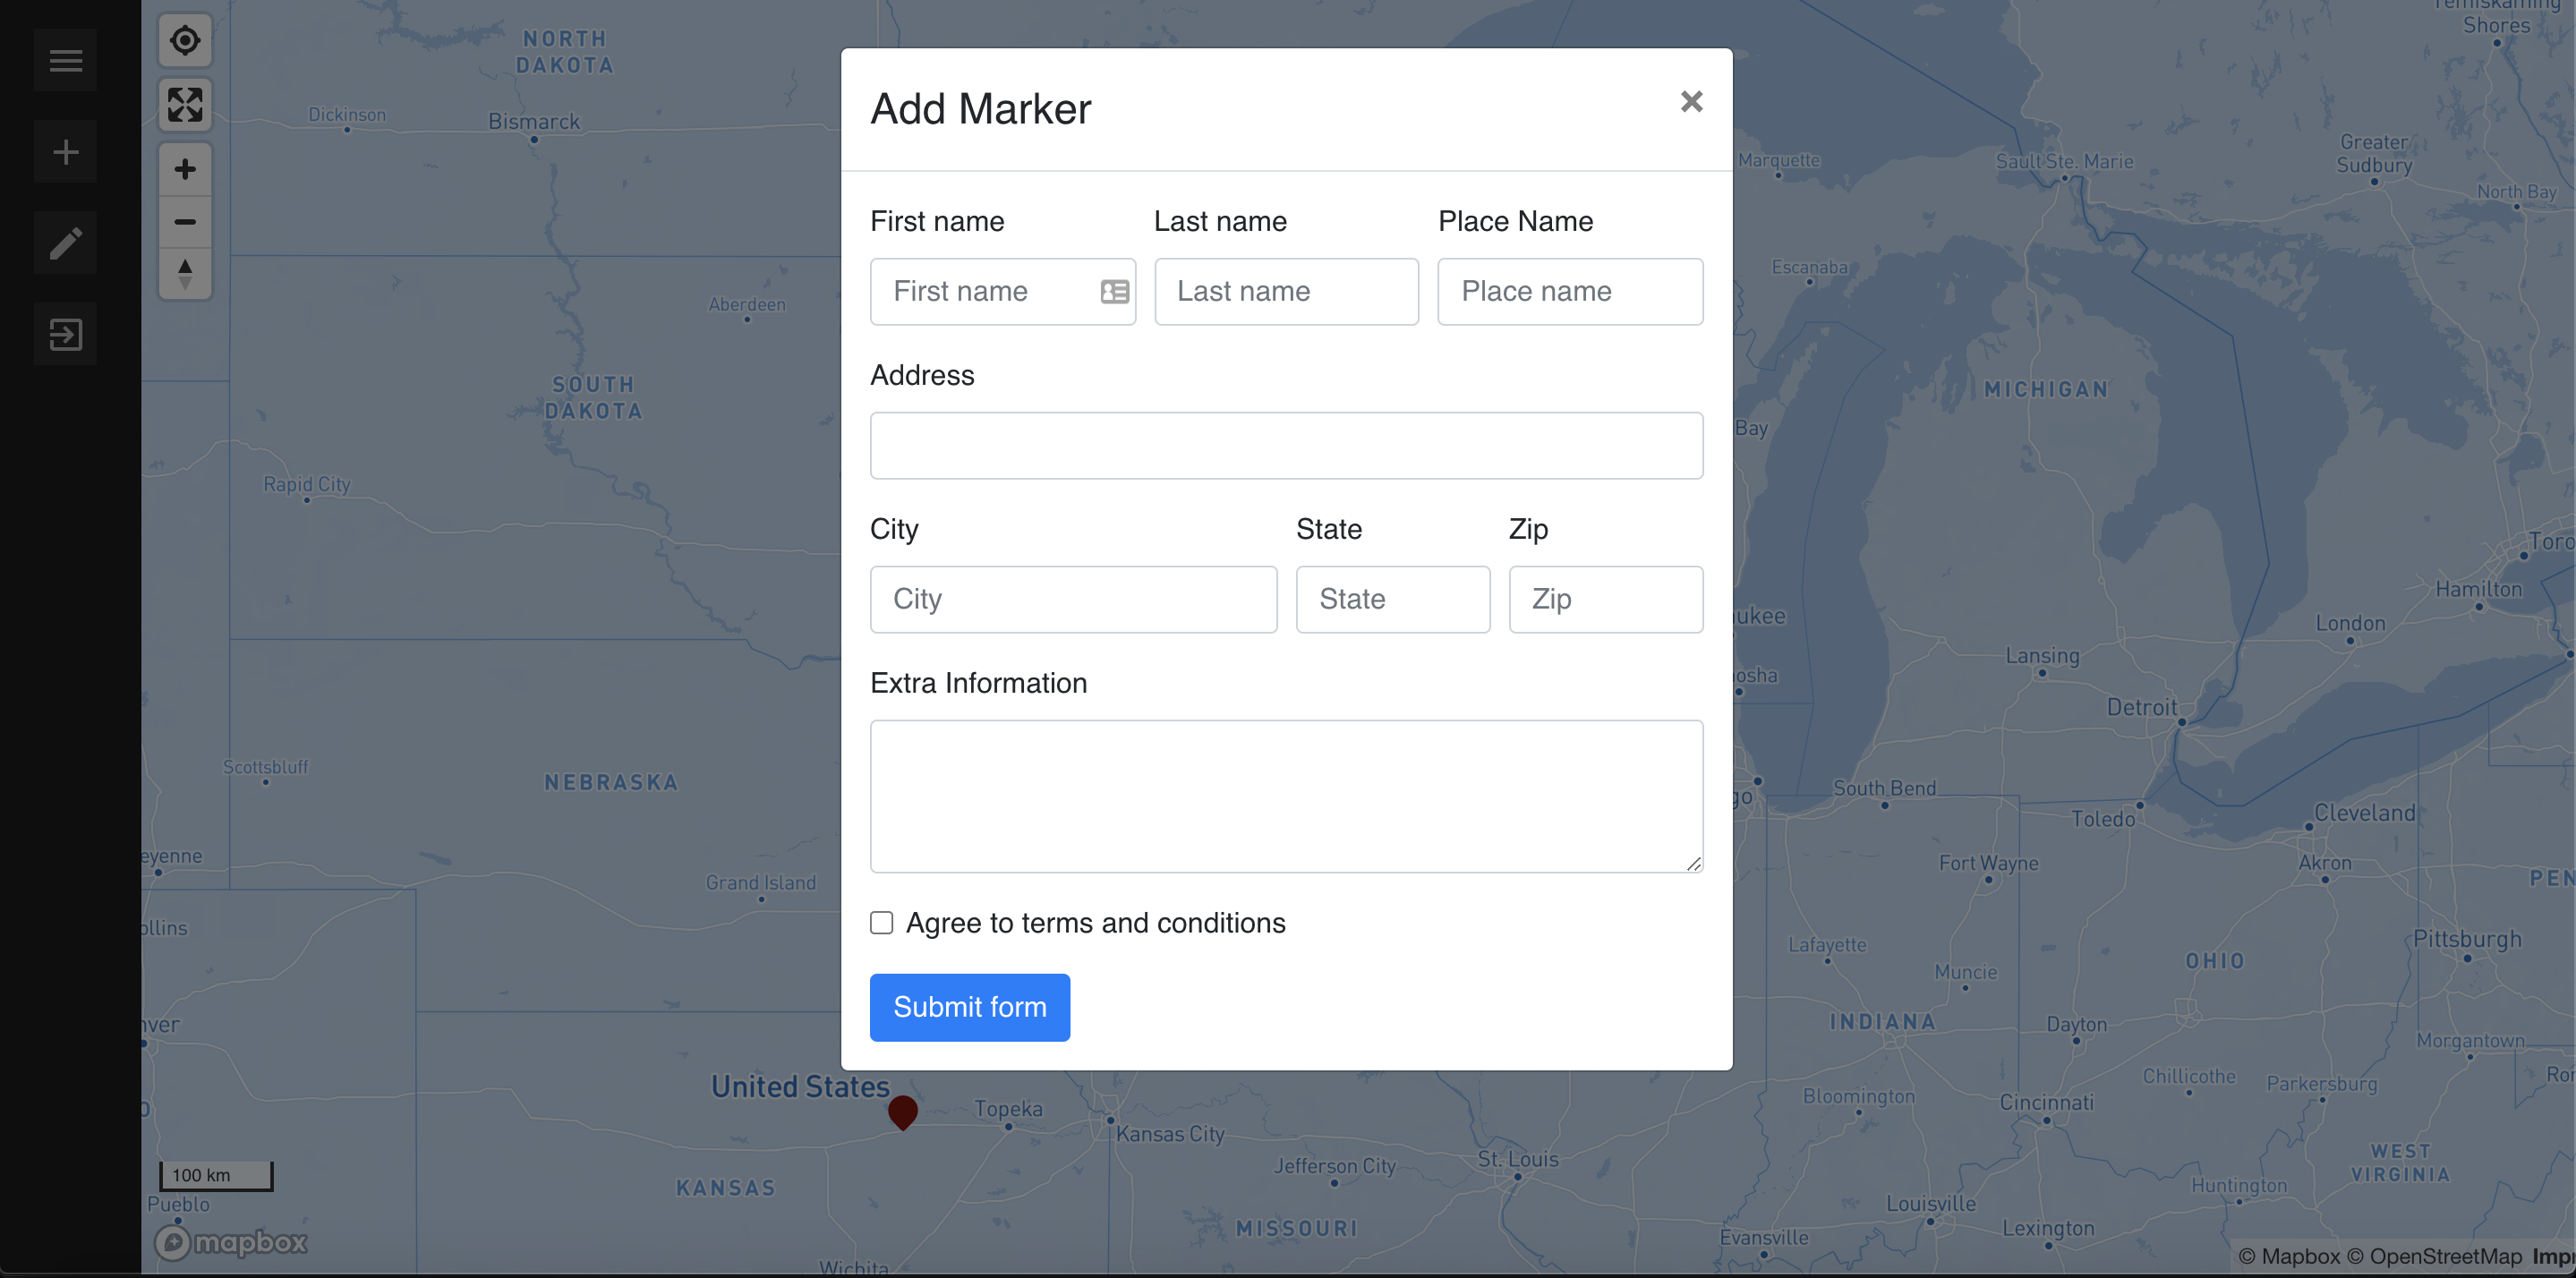The image size is (2576, 1278).
Task: Click the plus add icon in sidebar
Action: click(65, 152)
